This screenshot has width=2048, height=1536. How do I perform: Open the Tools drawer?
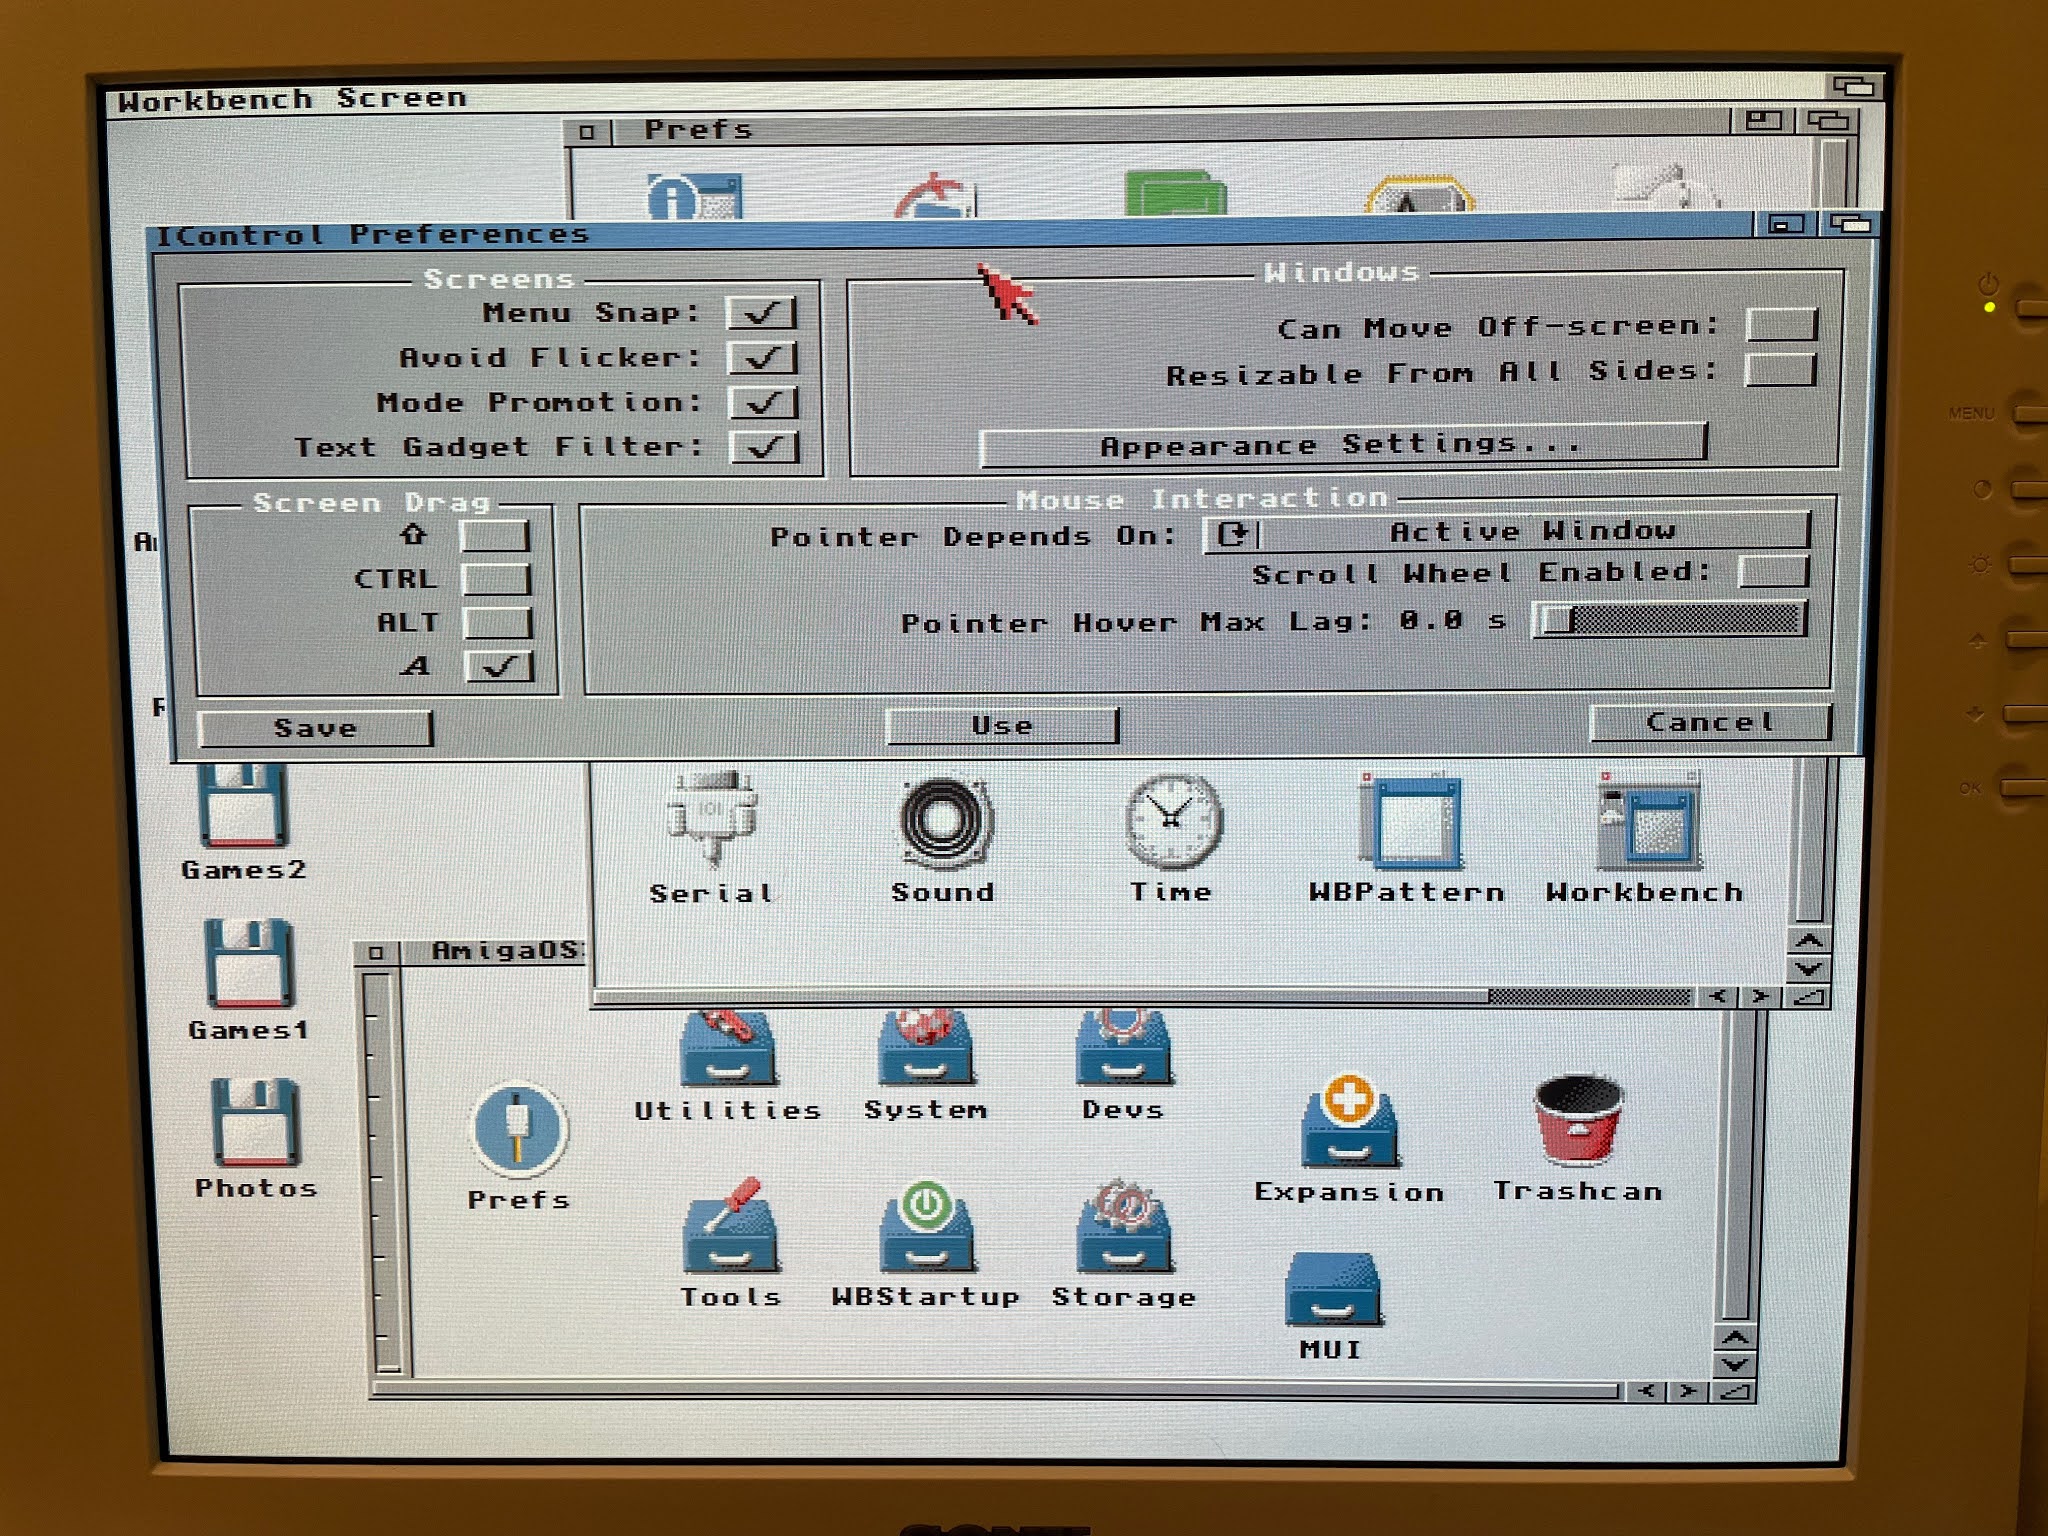click(x=731, y=1226)
